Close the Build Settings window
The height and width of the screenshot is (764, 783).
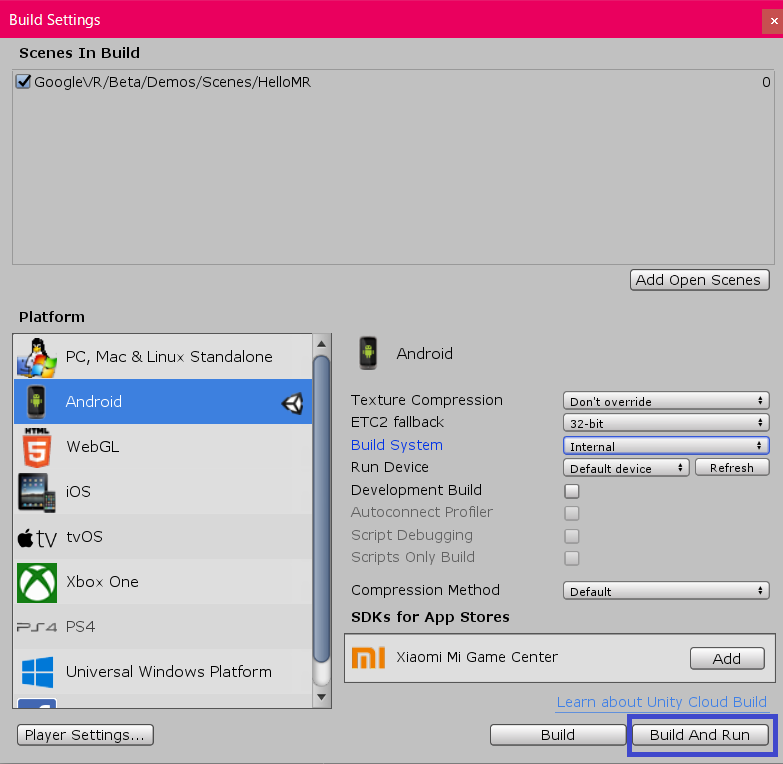pyautogui.click(x=773, y=21)
